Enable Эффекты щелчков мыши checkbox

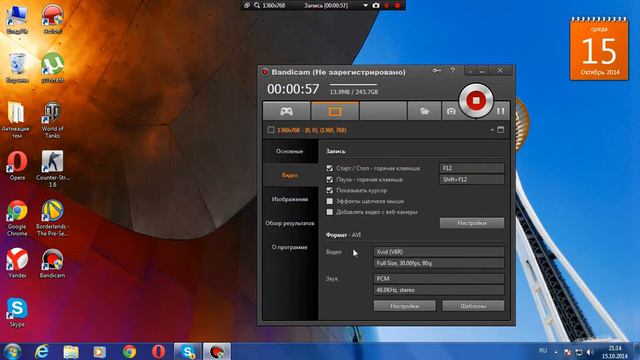[329, 201]
